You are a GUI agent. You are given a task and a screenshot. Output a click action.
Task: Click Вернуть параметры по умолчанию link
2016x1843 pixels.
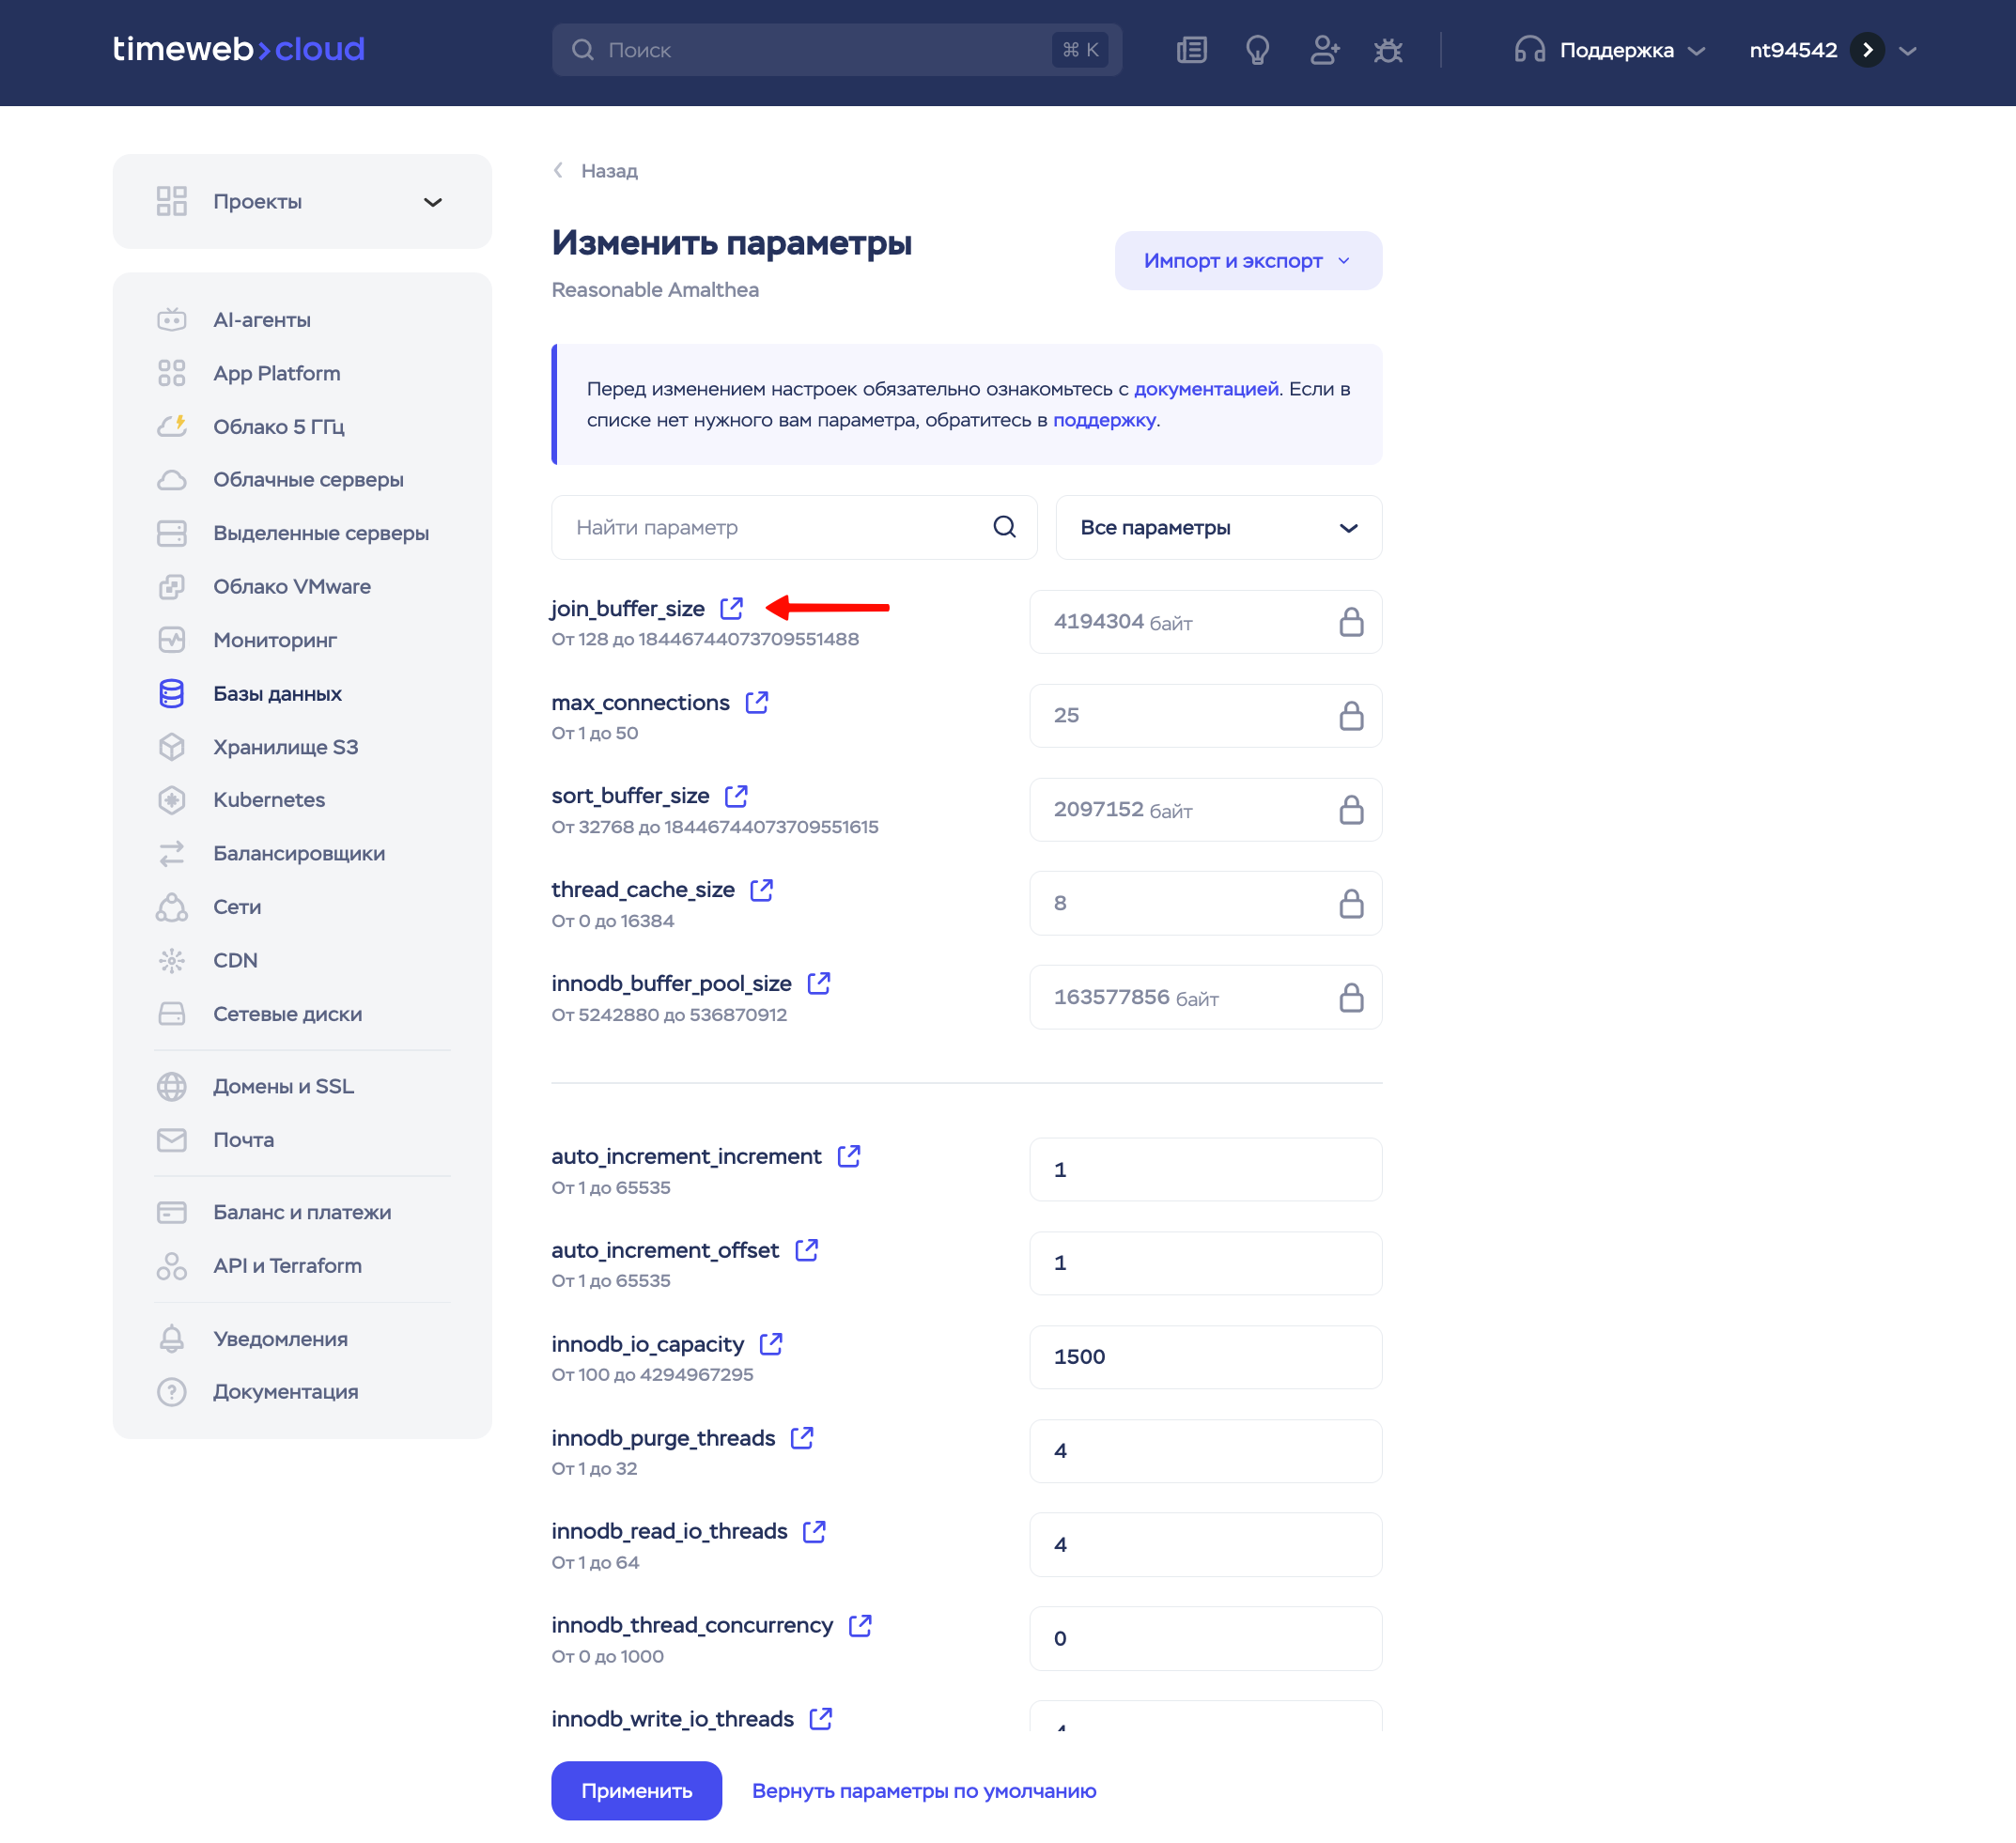(x=924, y=1790)
